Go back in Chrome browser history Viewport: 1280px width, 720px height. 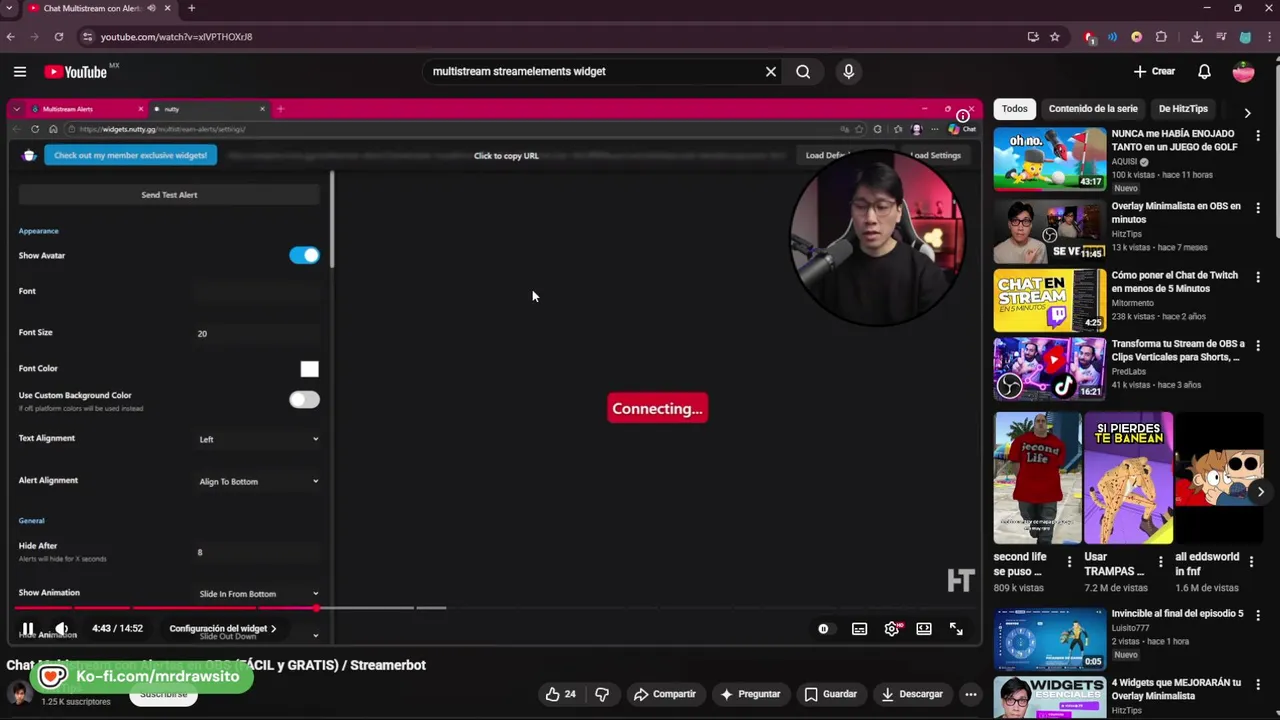pos(11,37)
